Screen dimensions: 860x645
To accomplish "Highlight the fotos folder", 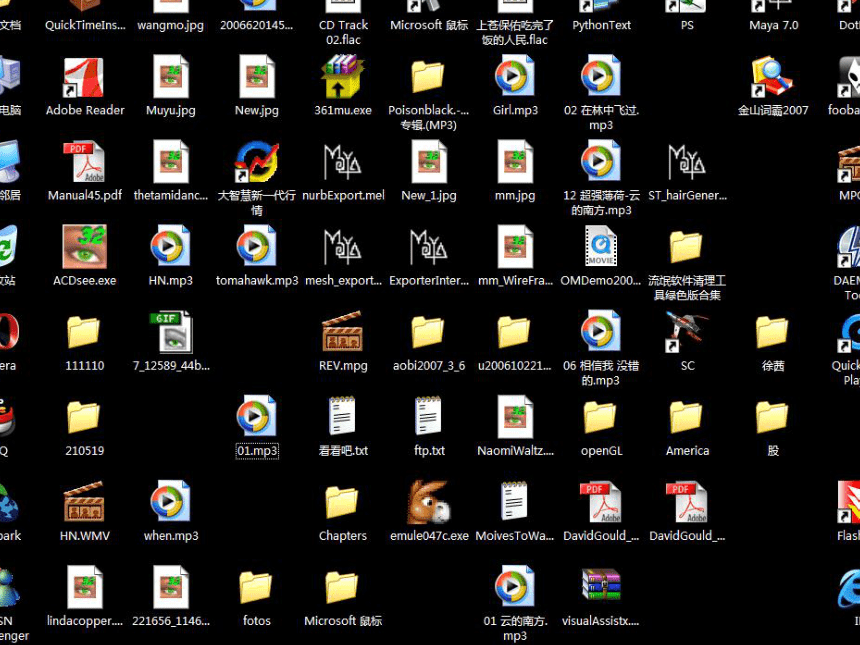I will click(x=257, y=587).
